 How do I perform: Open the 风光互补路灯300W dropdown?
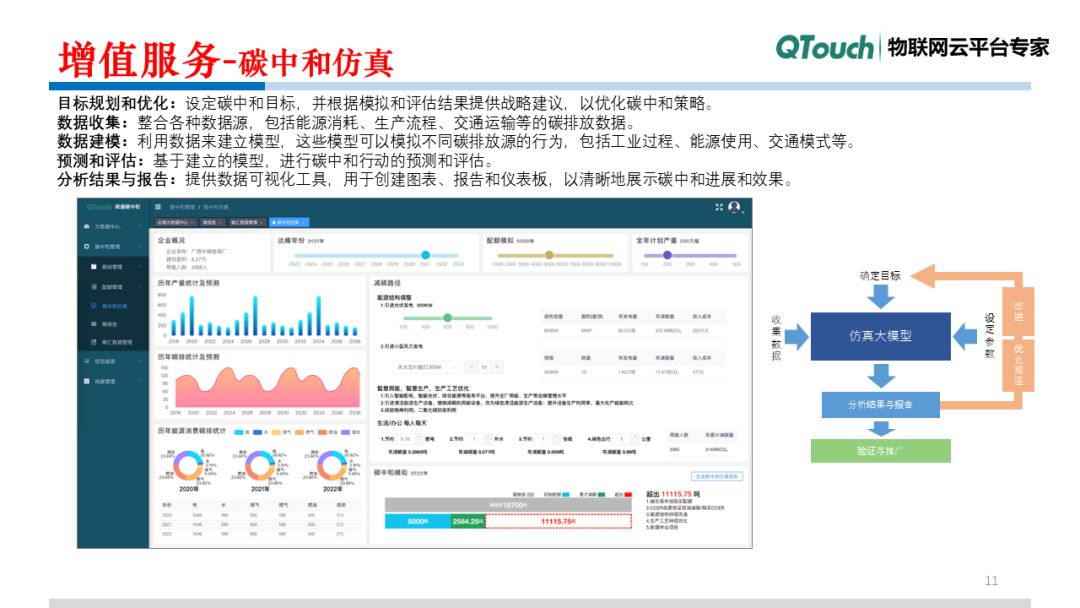click(426, 367)
